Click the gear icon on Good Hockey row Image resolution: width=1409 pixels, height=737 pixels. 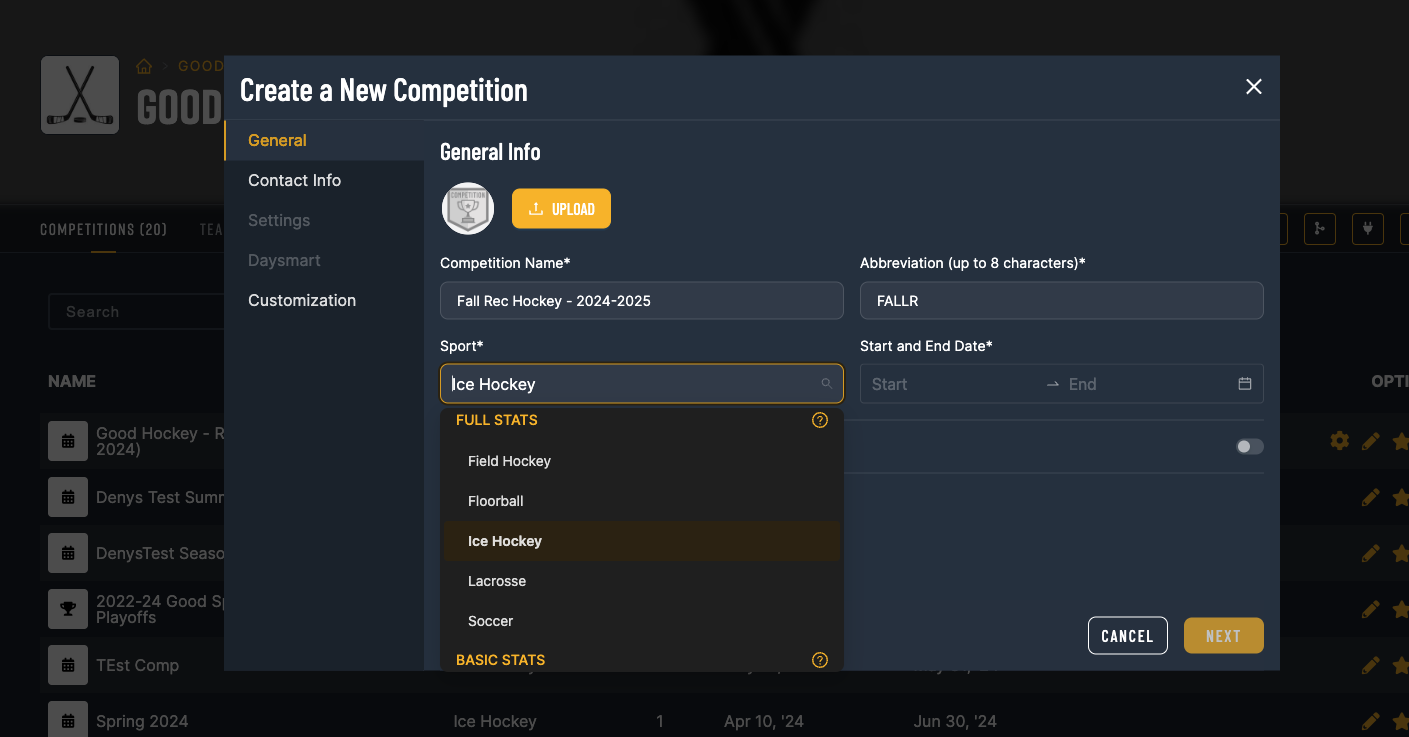pyautogui.click(x=1340, y=441)
